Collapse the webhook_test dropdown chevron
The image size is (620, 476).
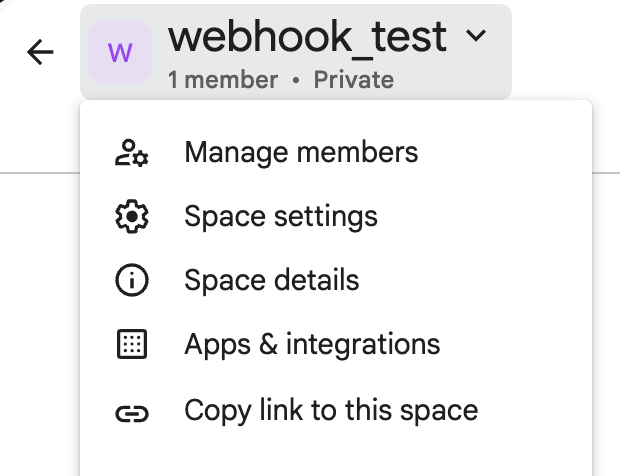coord(476,36)
